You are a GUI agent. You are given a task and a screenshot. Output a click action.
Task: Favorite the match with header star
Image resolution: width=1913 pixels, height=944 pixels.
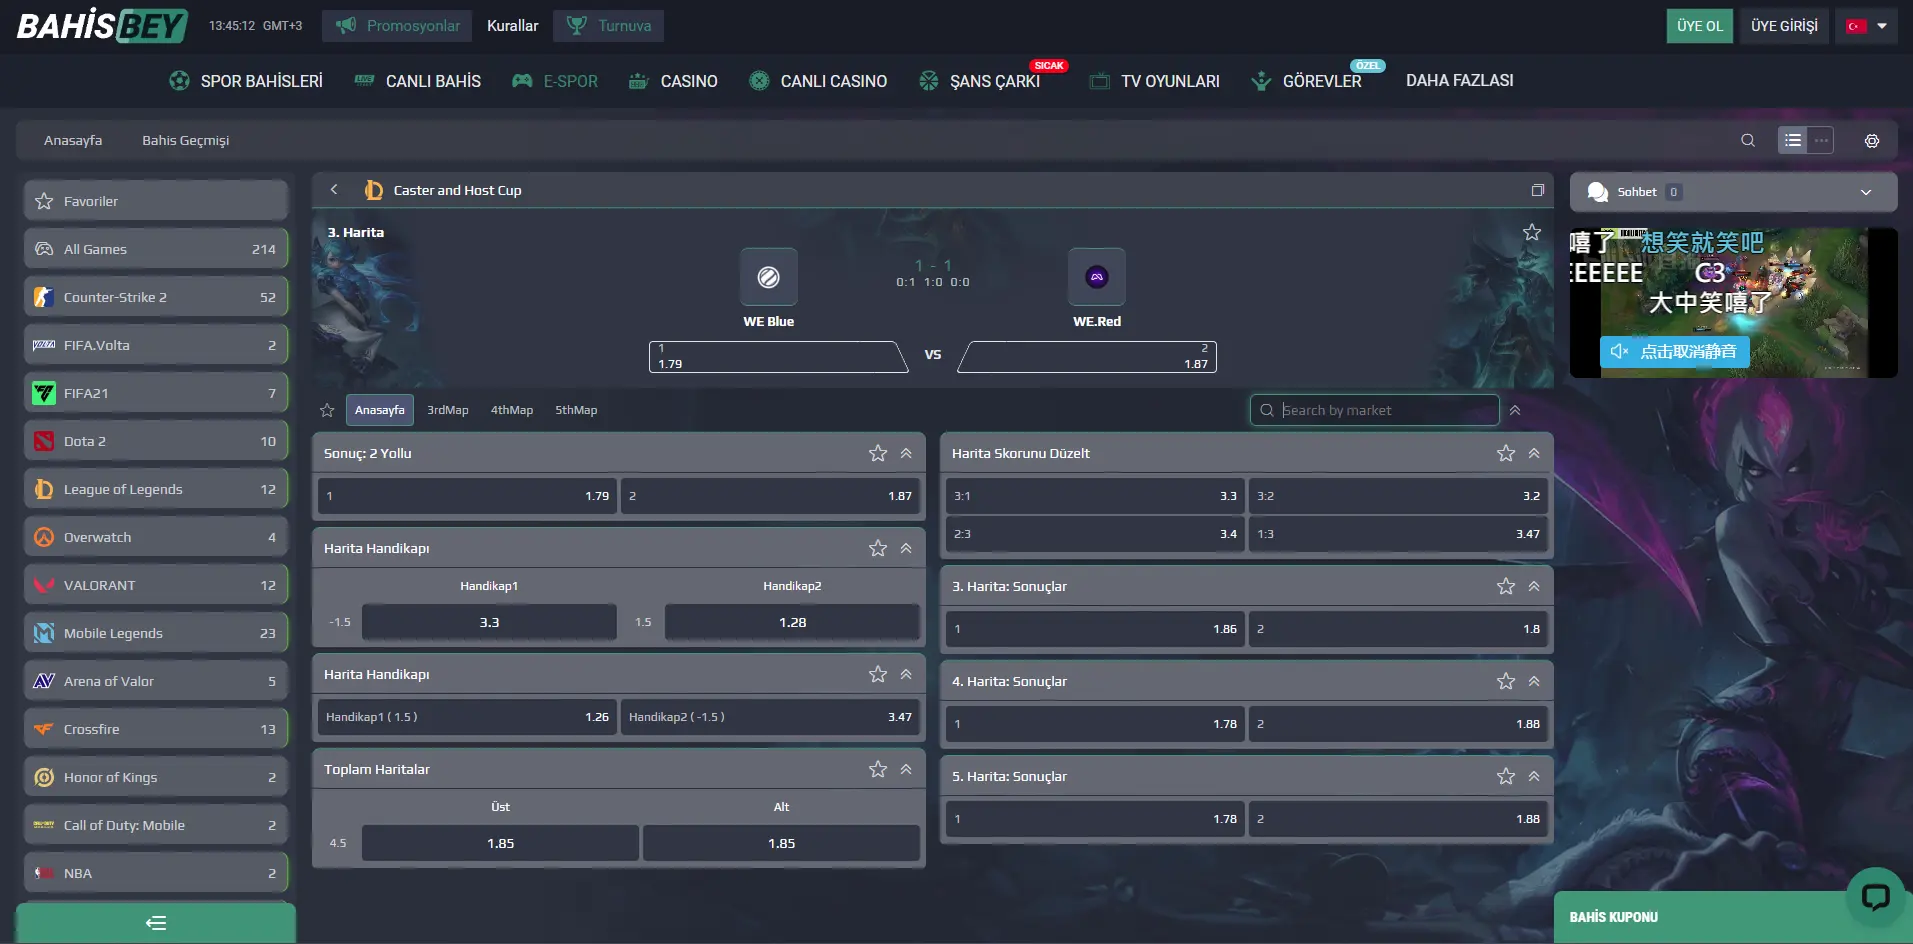[x=1531, y=232]
